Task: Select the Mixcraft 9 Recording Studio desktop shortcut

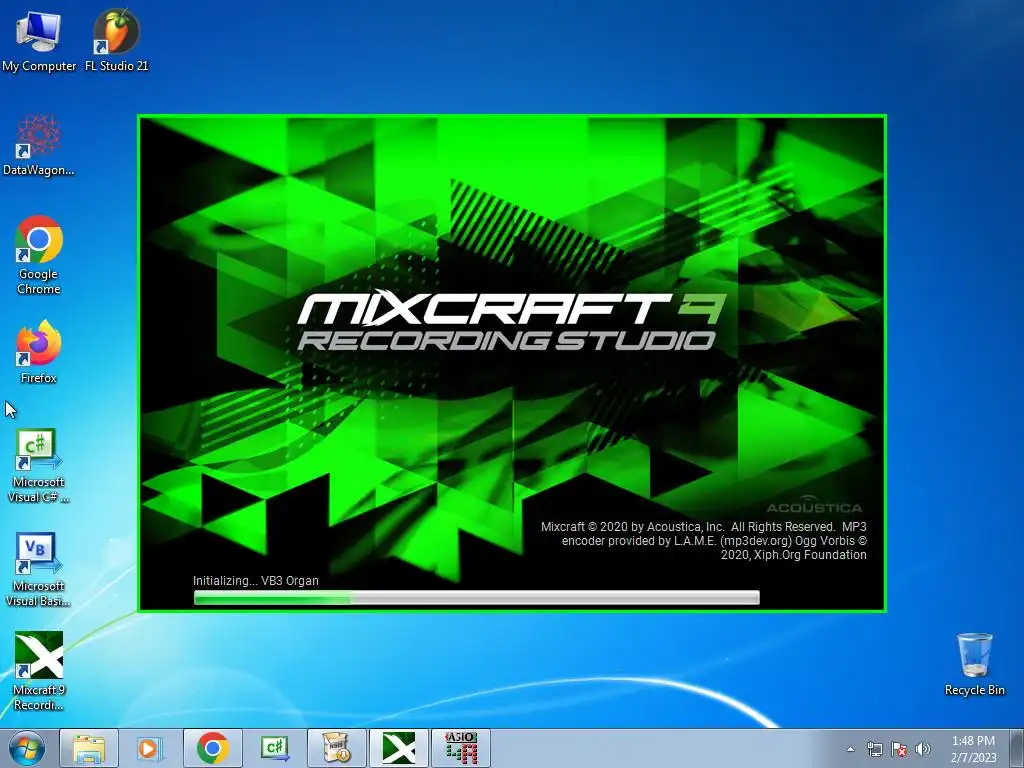Action: pos(39,671)
